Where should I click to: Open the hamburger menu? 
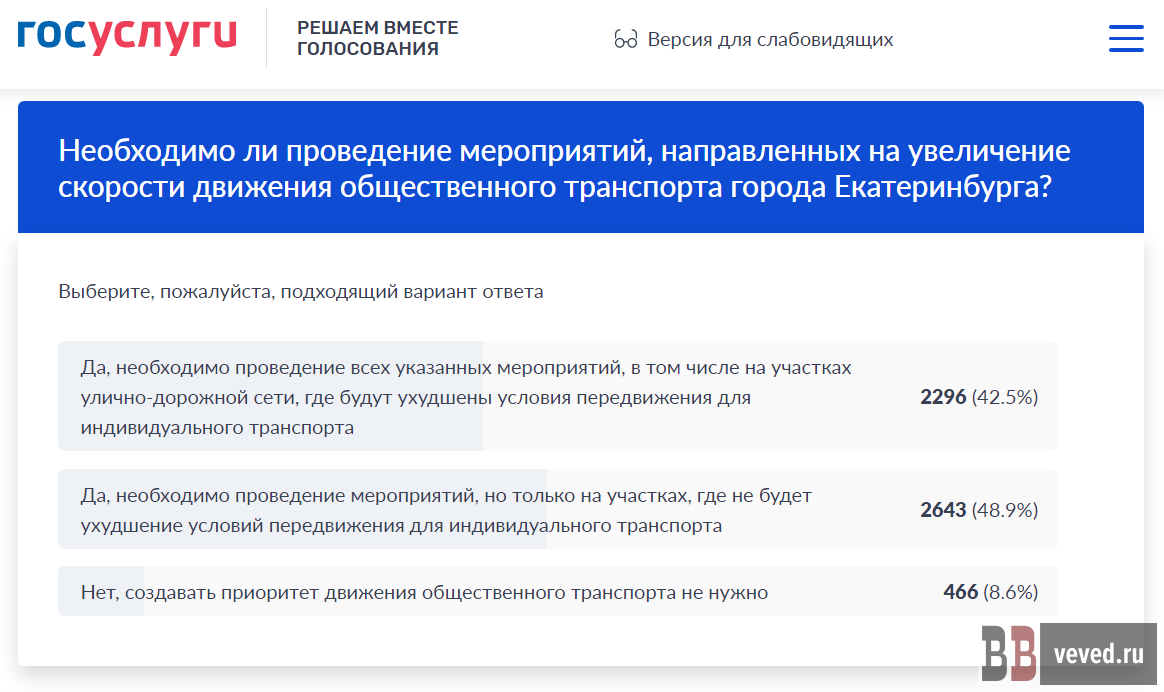click(1126, 38)
